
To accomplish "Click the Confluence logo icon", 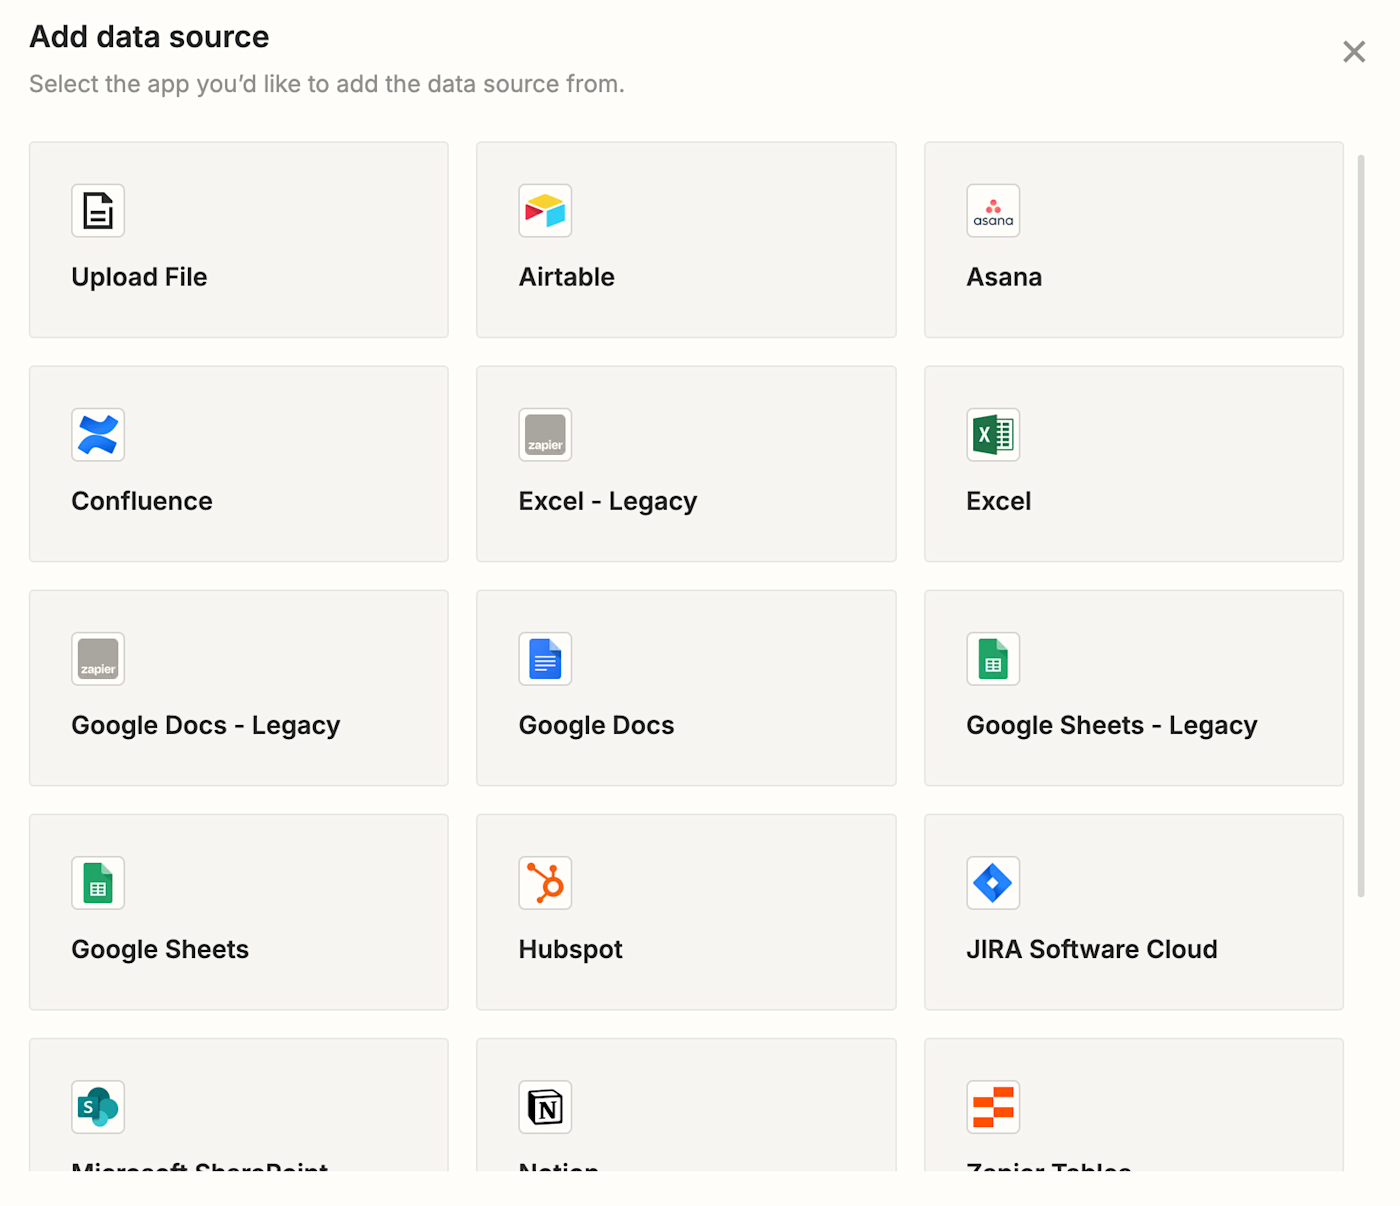I will coord(98,434).
